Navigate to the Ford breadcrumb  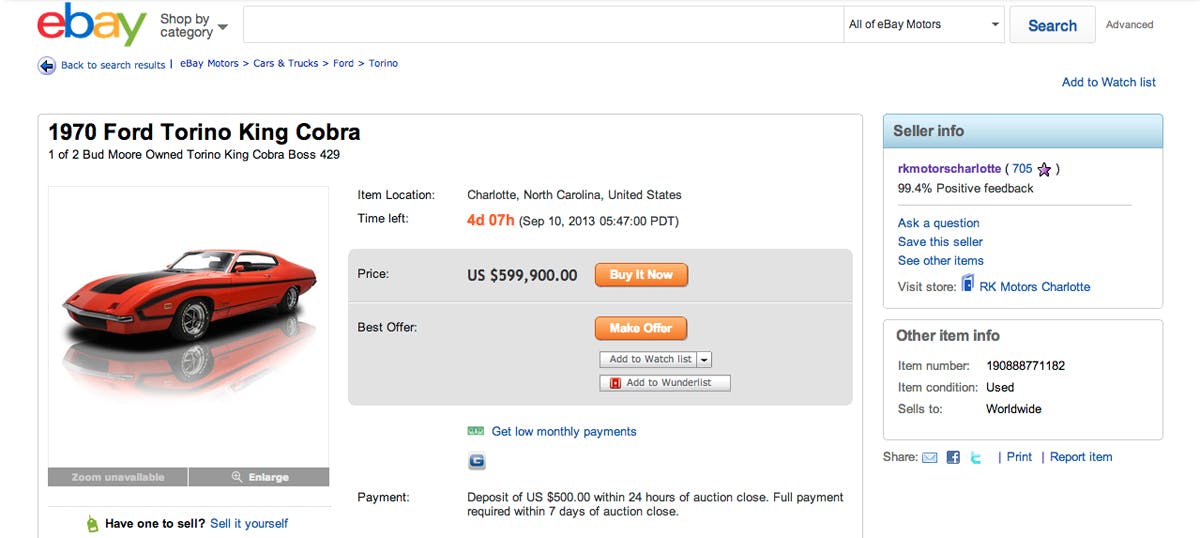click(x=343, y=63)
